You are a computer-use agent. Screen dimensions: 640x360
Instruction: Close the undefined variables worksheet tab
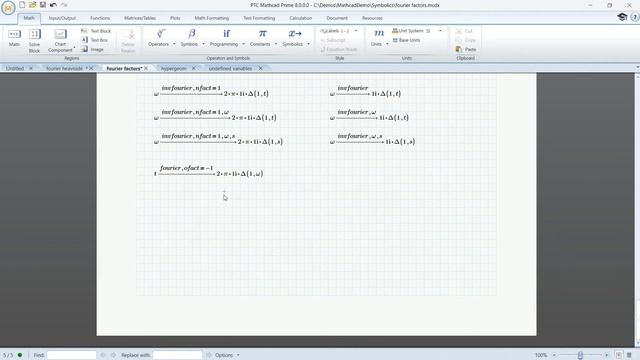coord(260,68)
